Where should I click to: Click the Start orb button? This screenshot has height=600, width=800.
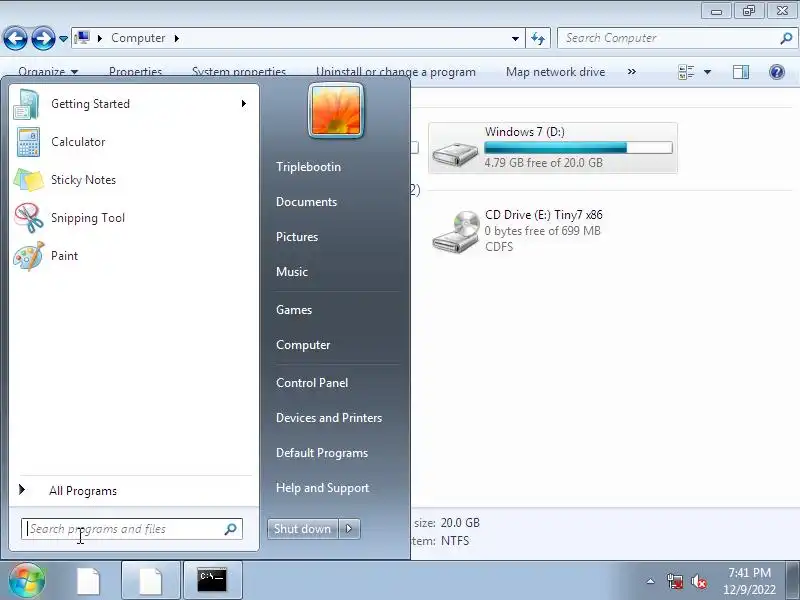pyautogui.click(x=27, y=580)
